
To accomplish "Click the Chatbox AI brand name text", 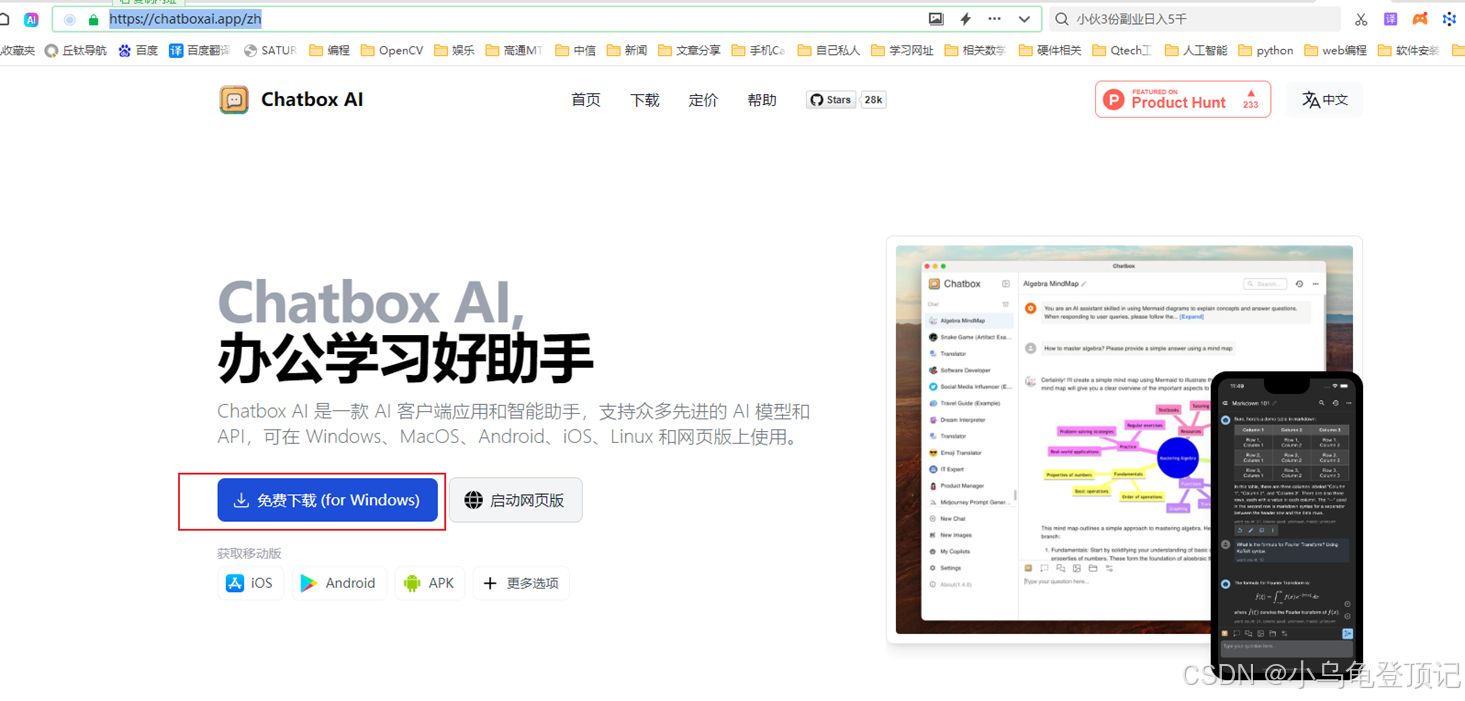I will coord(312,100).
